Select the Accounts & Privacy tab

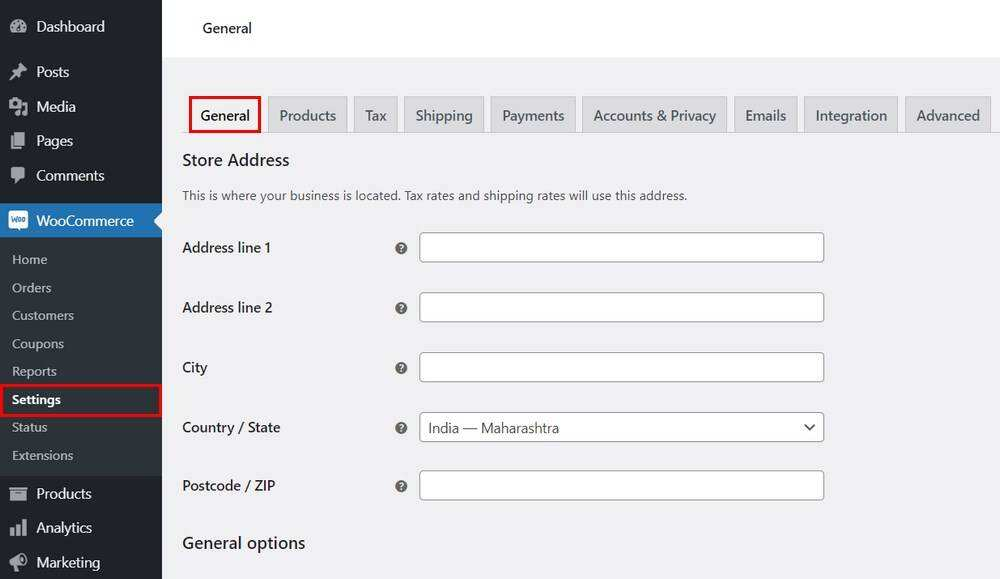654,115
